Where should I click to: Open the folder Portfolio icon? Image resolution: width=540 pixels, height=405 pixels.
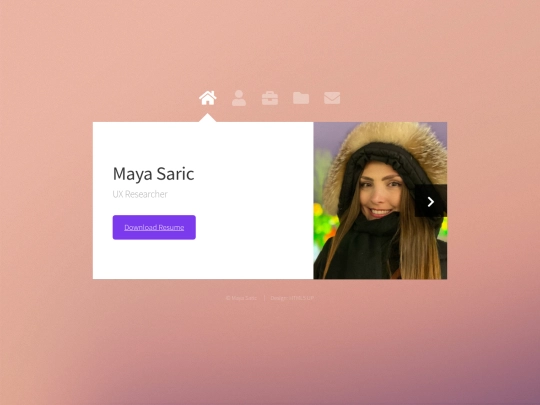pyautogui.click(x=301, y=98)
